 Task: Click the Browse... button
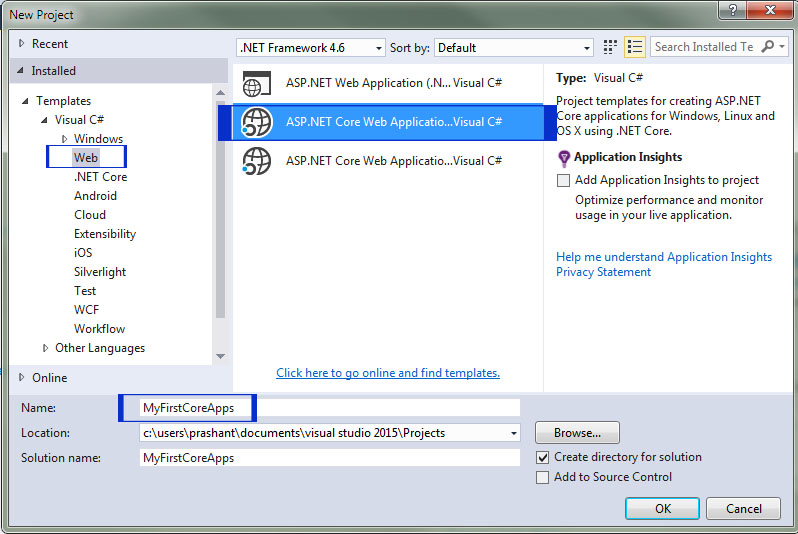577,433
